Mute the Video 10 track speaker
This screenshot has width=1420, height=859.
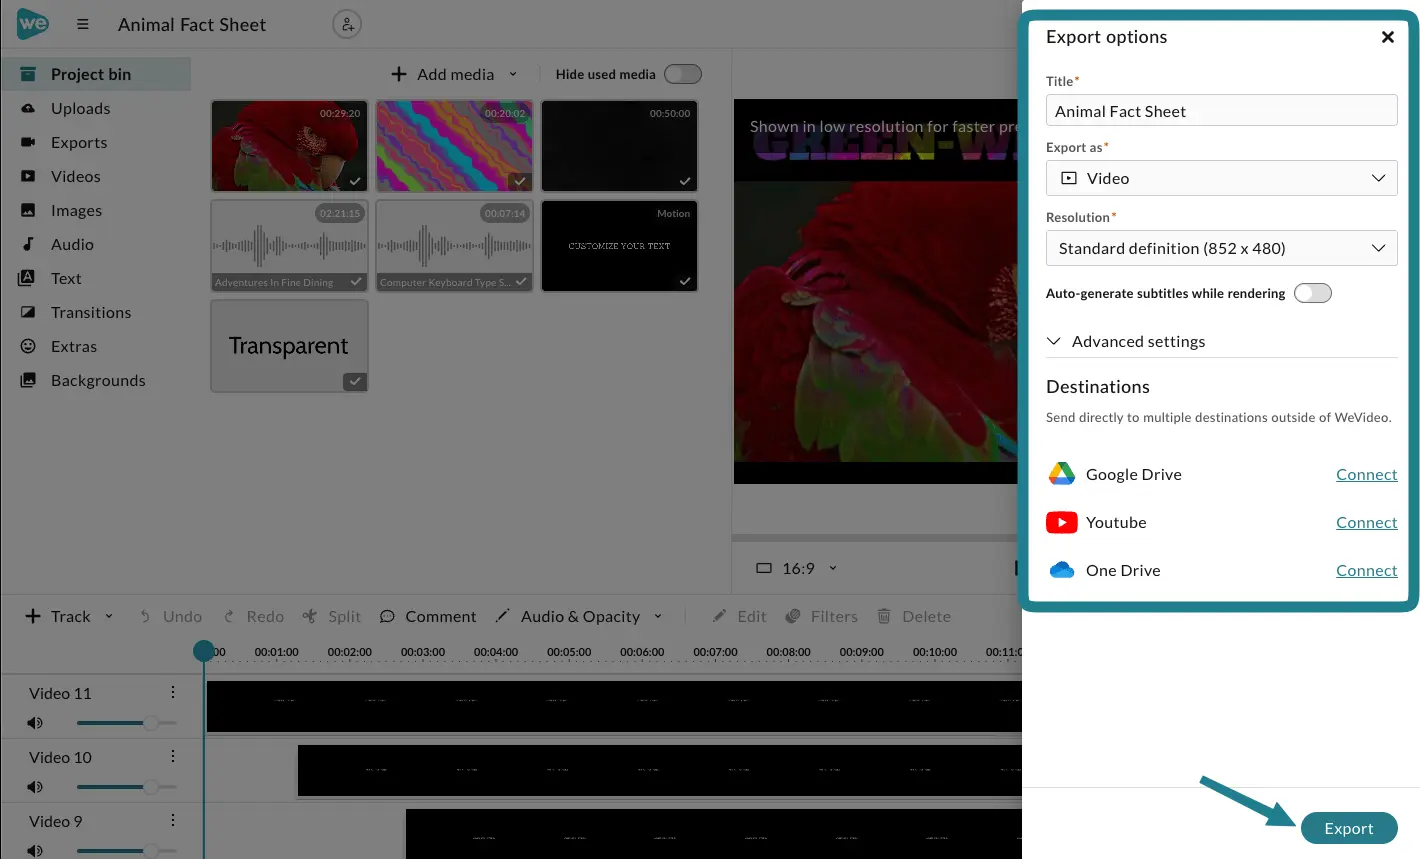(35, 787)
